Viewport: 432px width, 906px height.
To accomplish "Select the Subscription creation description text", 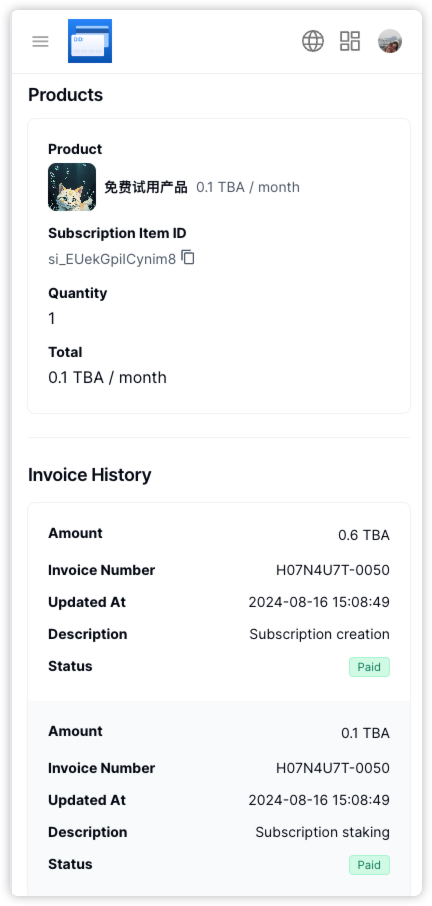I will [x=319, y=634].
